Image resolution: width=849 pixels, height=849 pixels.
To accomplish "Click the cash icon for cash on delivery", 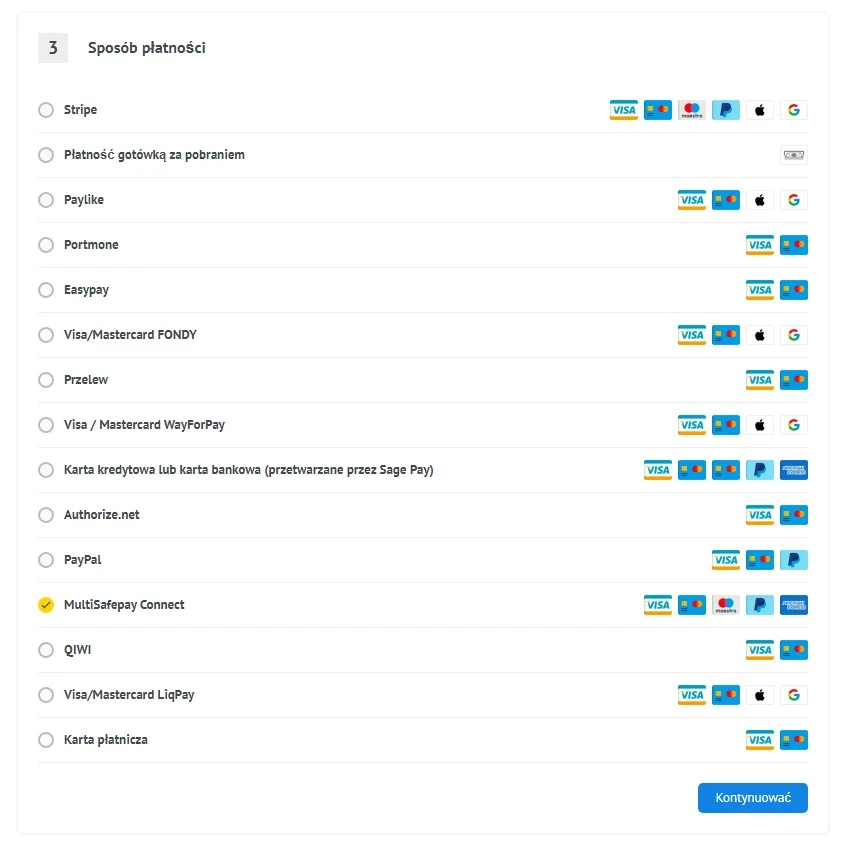I will click(794, 155).
